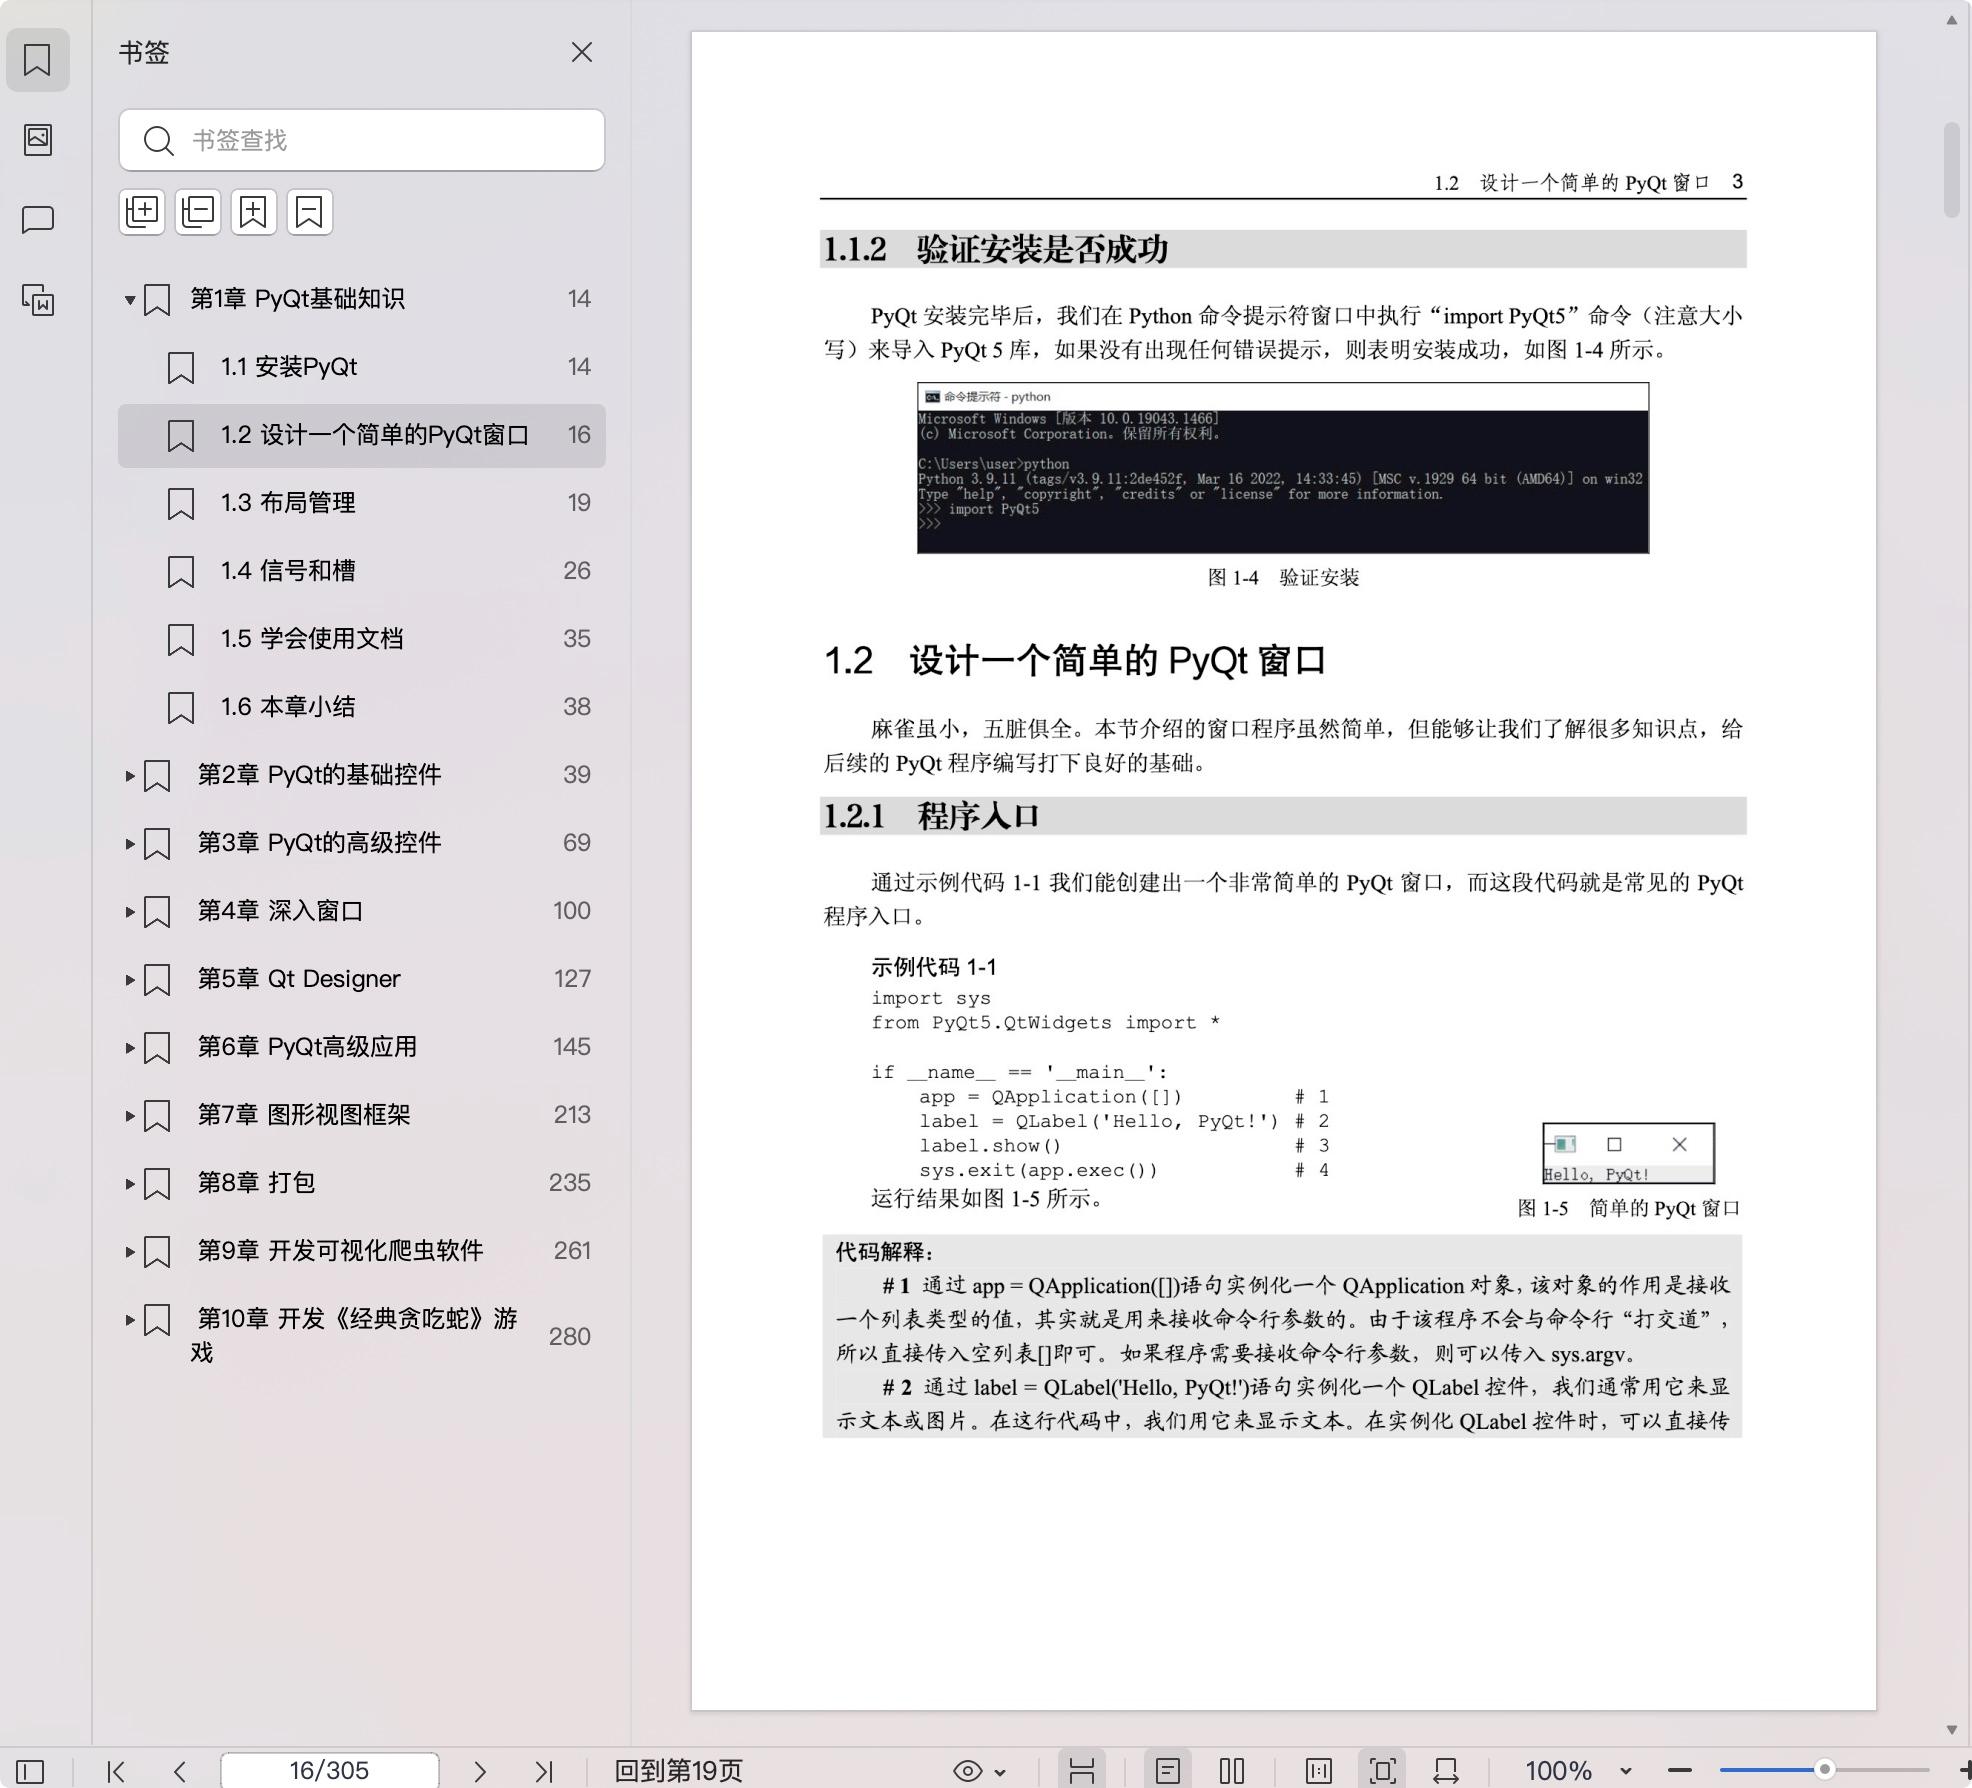
Task: Expand the 第6章 PyQt高级应用 bookmark
Action: (x=130, y=1047)
